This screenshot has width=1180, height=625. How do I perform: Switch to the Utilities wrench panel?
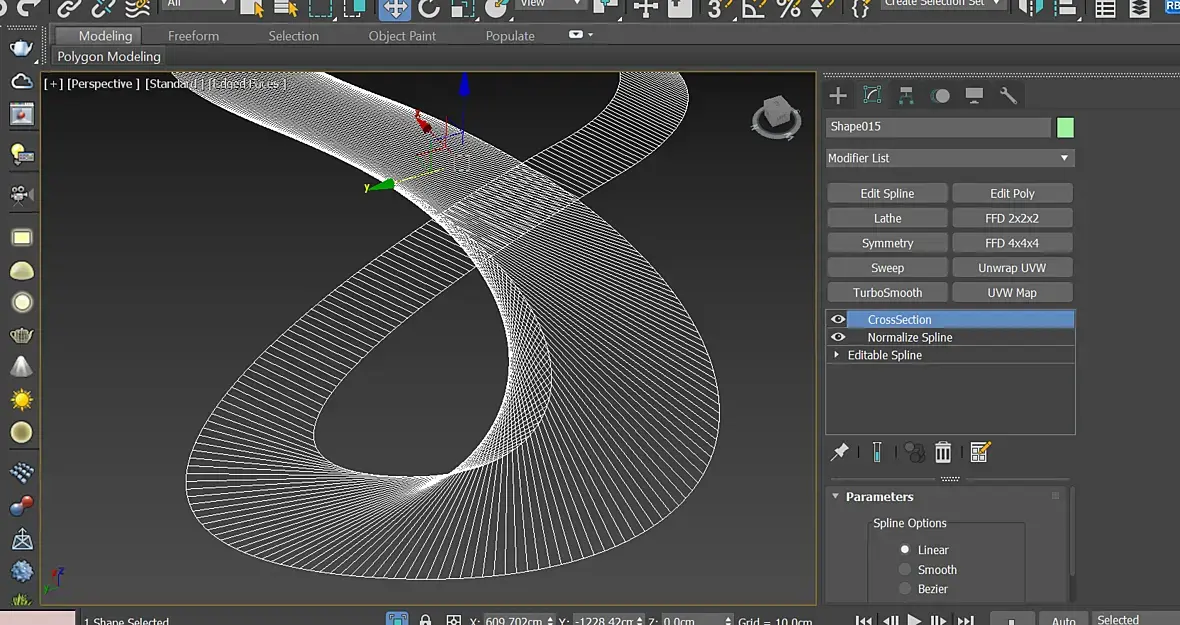click(x=1008, y=96)
